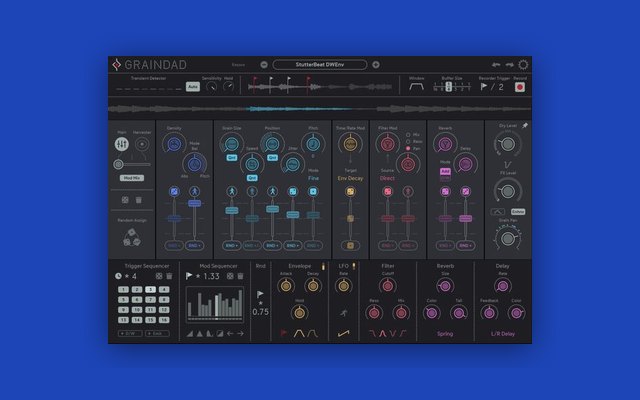
Task: Open the Source dropdown showing Direct
Action: pos(387,178)
